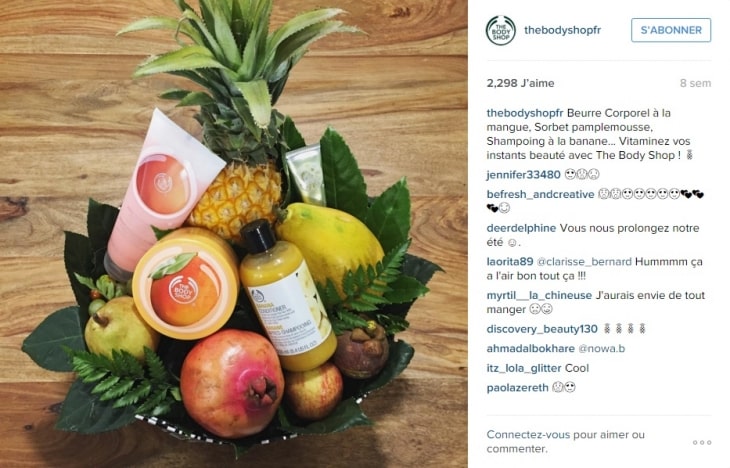
Task: Open befresh_andcreative's profile
Action: 540,194
